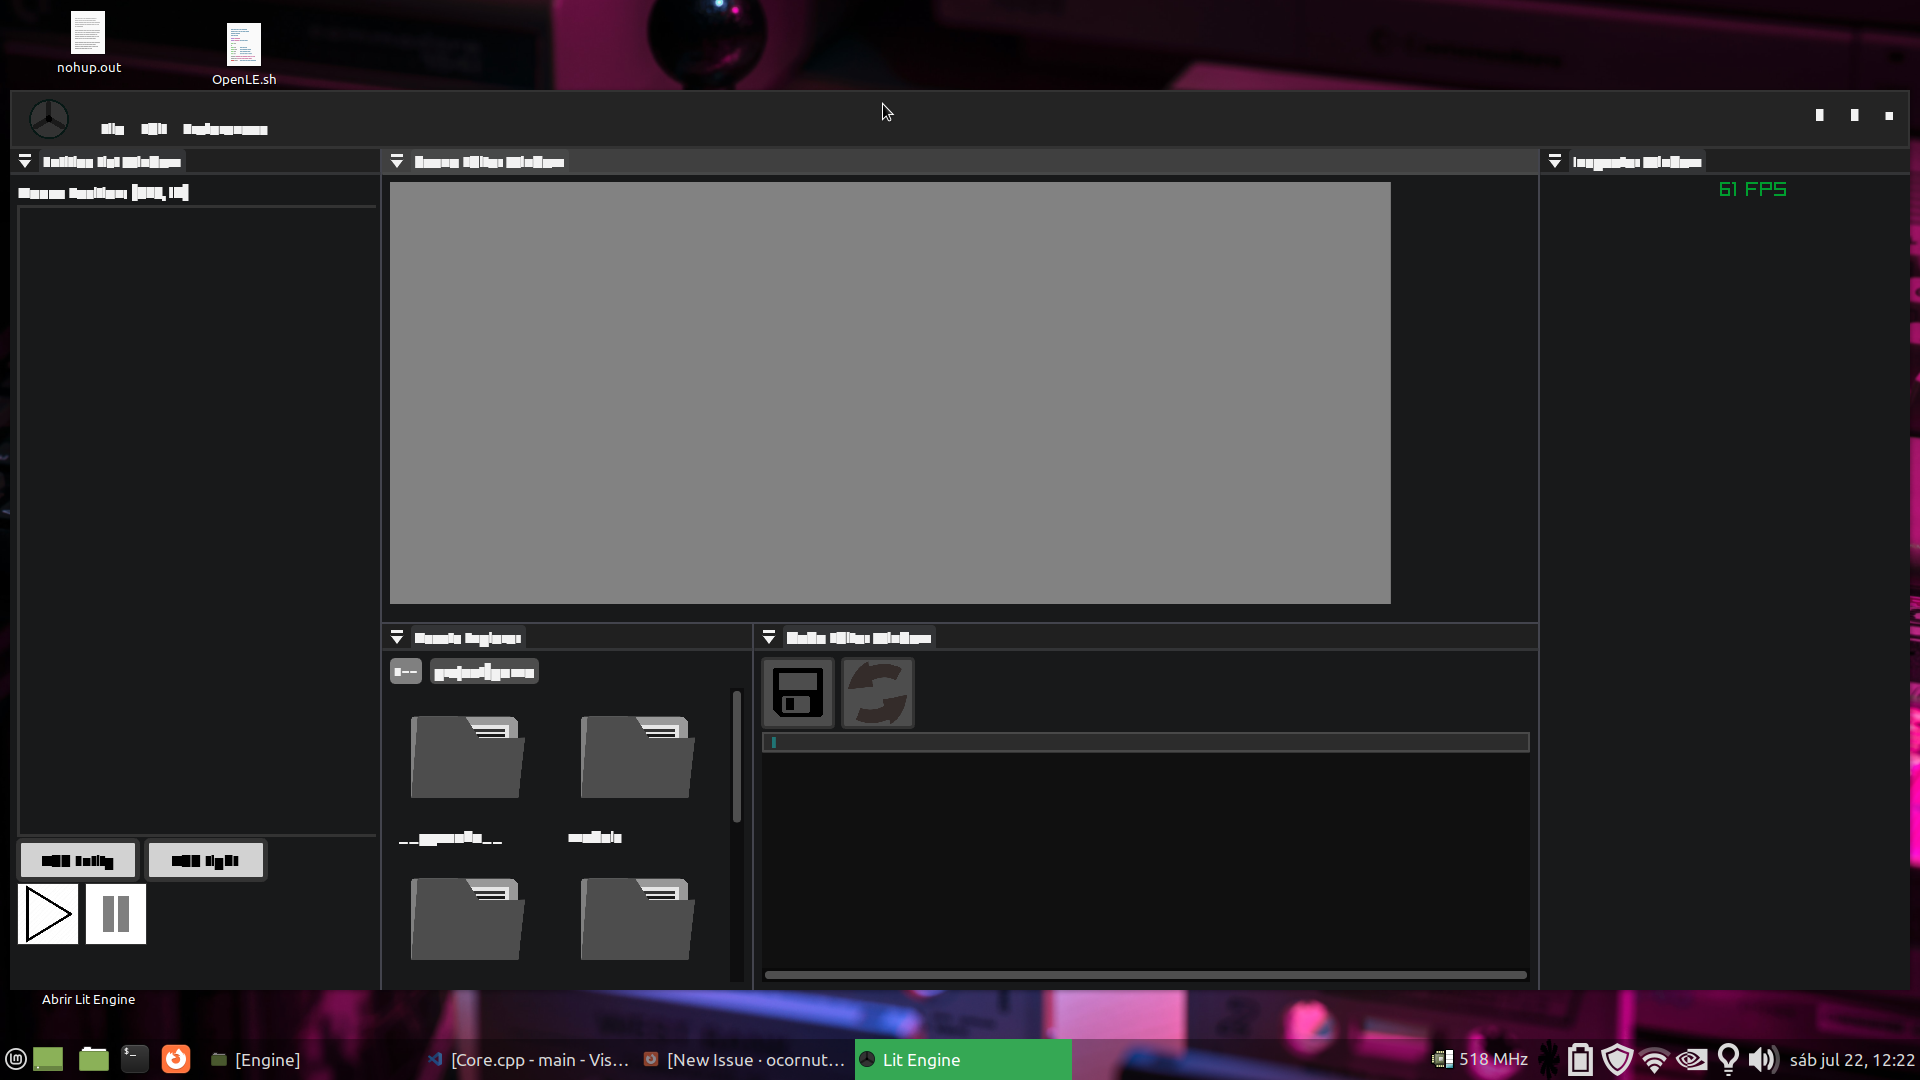1920x1080 pixels.
Task: Collapse the Inspector Window panel
Action: tap(1555, 160)
